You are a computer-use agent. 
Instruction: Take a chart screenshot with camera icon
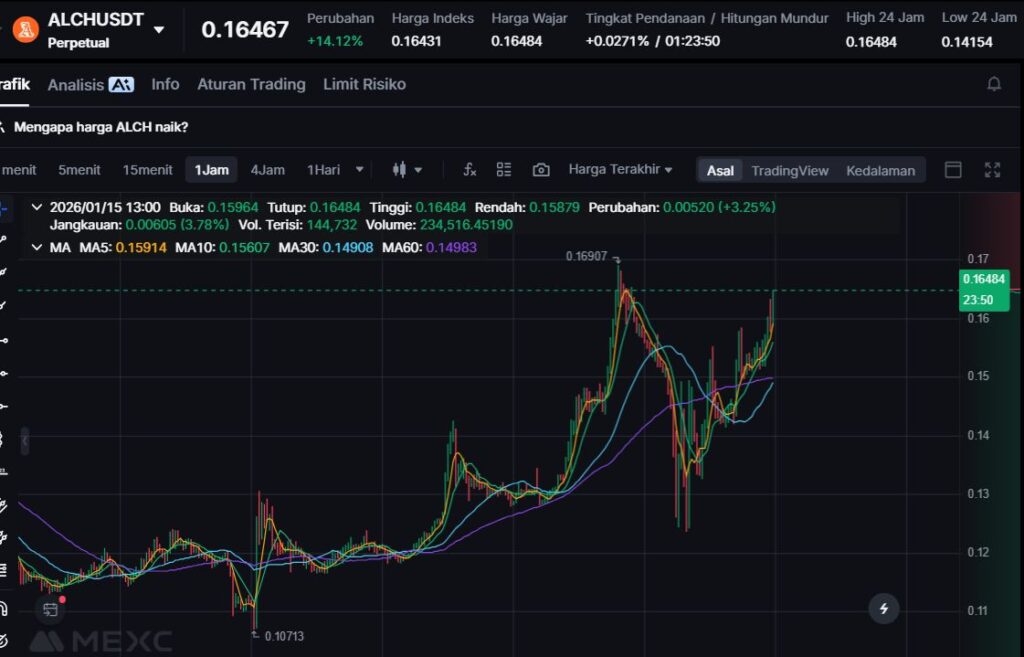(541, 170)
